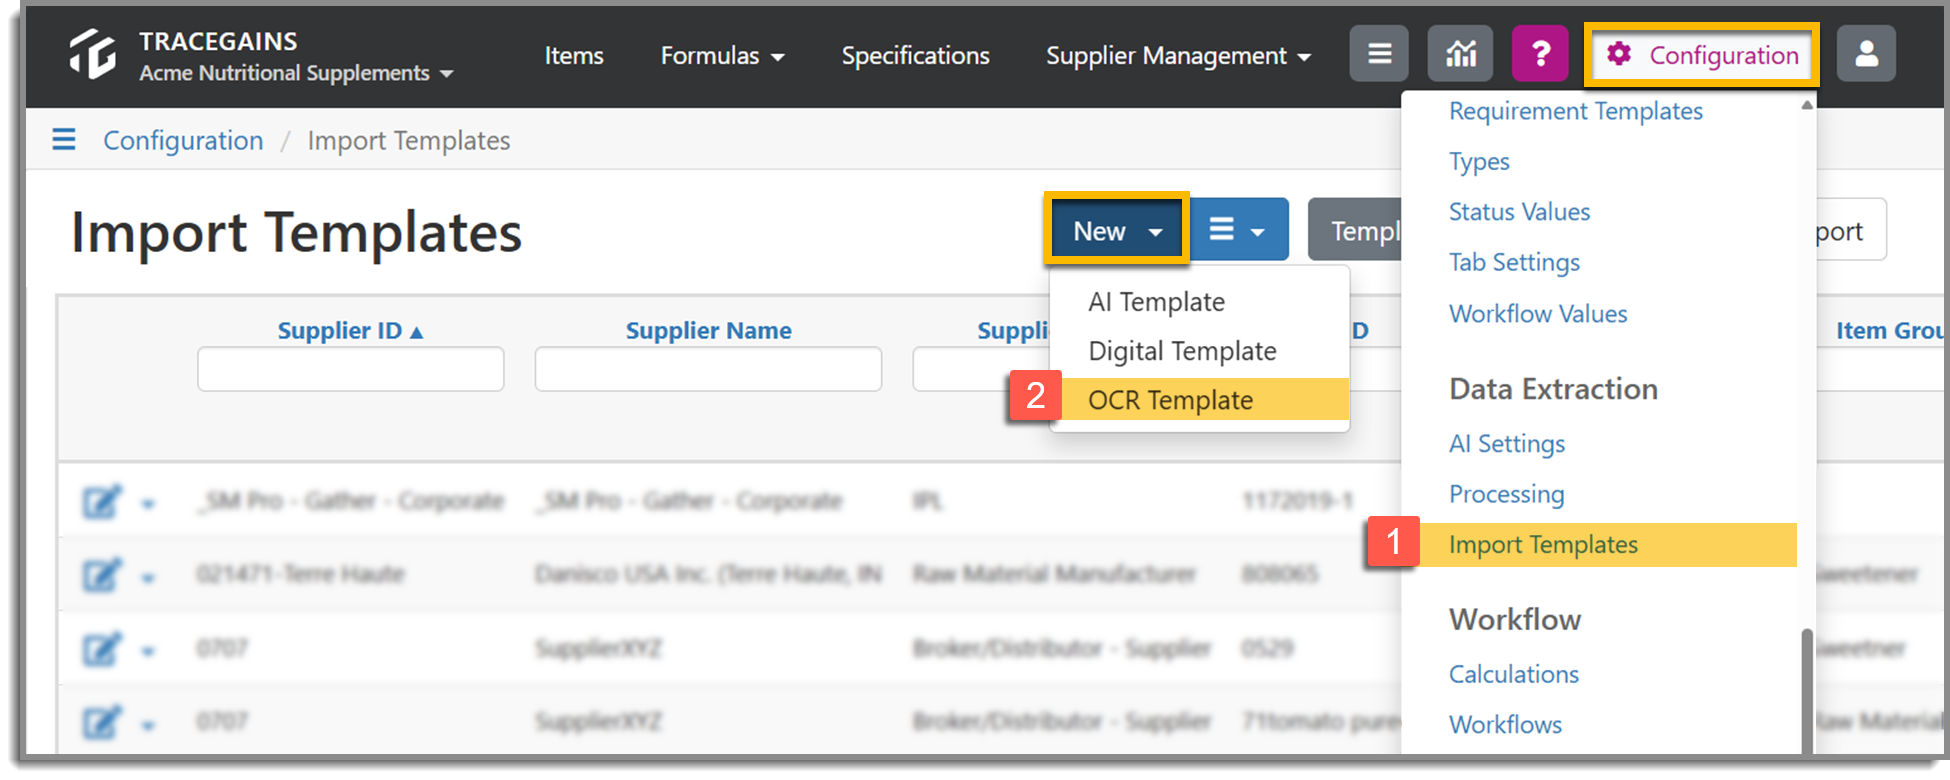Open the Configuration gear menu

[x=1702, y=55]
